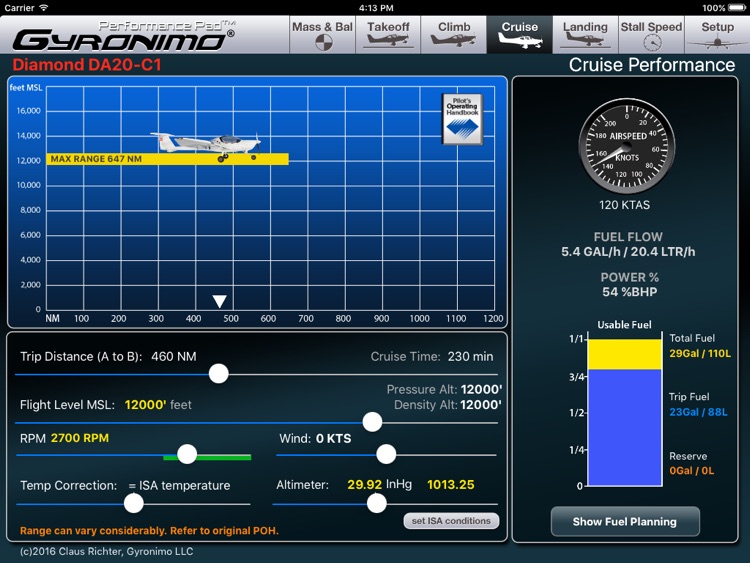Click the Wind slider handle
Image resolution: width=750 pixels, height=563 pixels.
[386, 454]
